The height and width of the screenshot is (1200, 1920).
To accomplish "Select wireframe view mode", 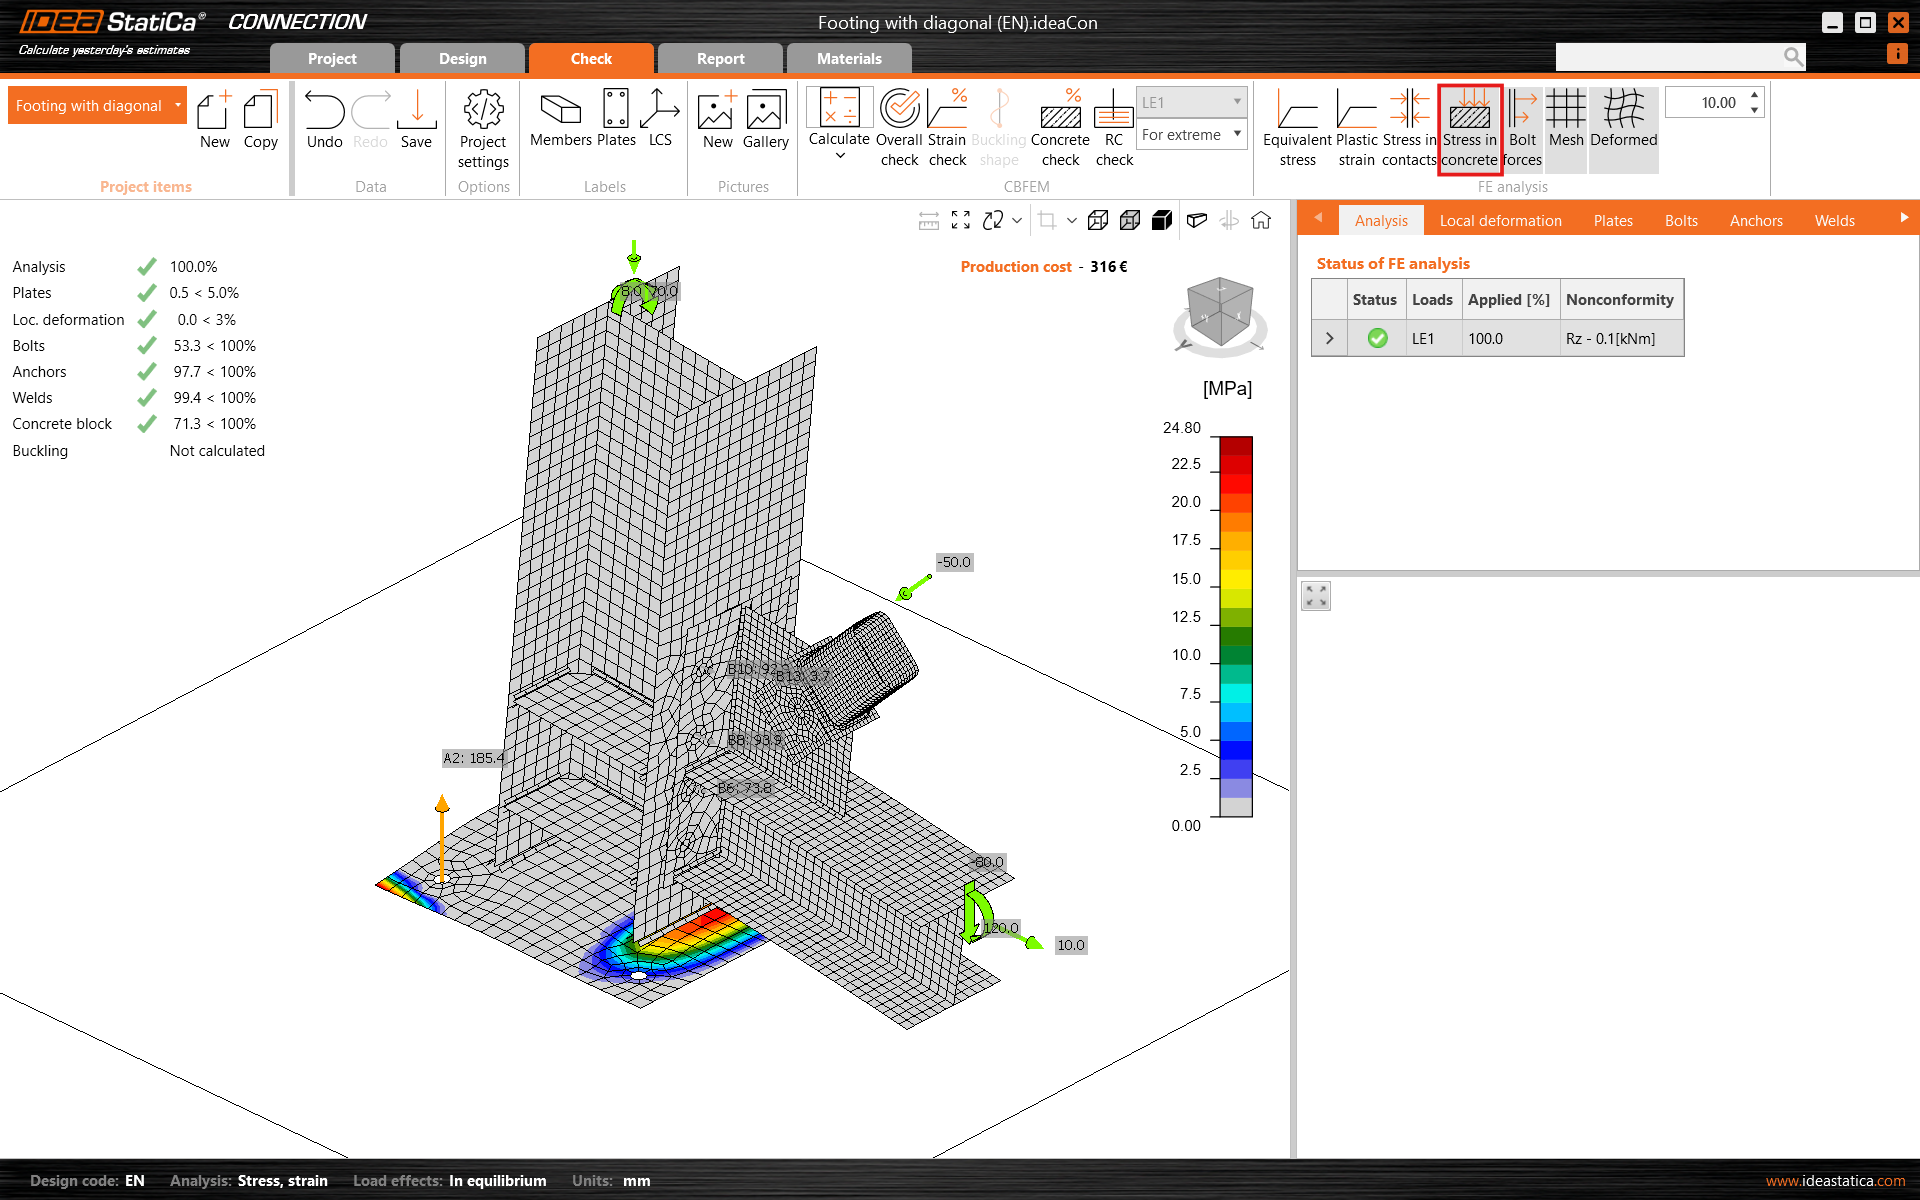I will click(1098, 220).
